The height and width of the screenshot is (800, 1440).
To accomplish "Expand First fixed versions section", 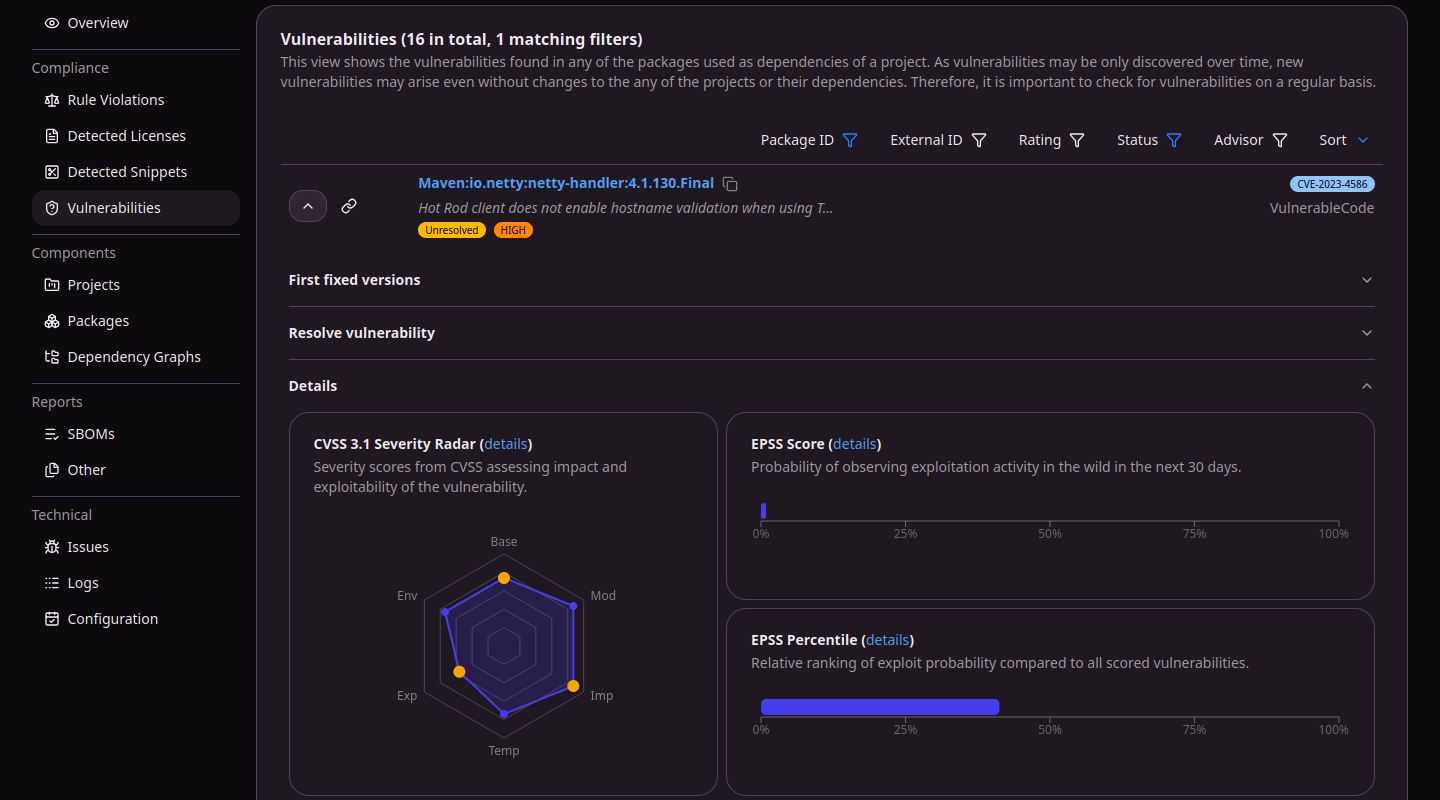I will tap(832, 280).
